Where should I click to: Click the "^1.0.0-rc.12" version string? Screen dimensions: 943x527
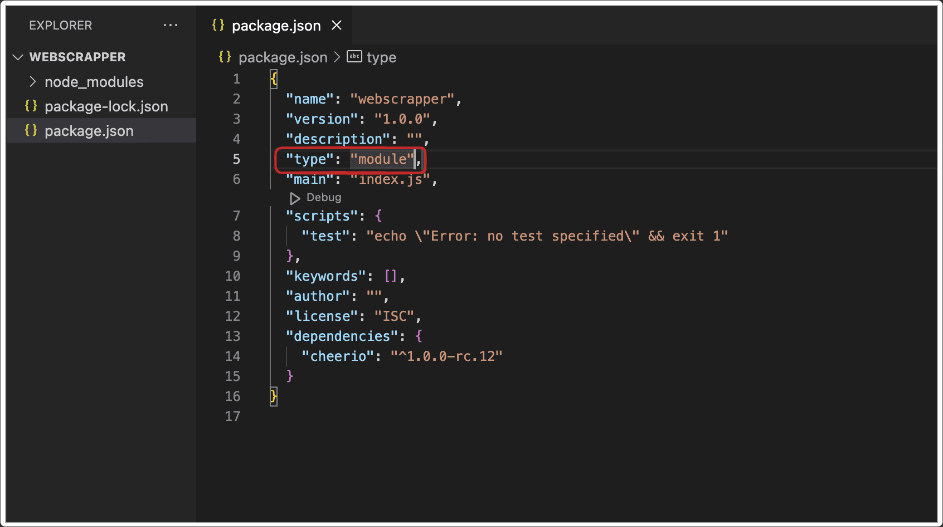pos(446,356)
